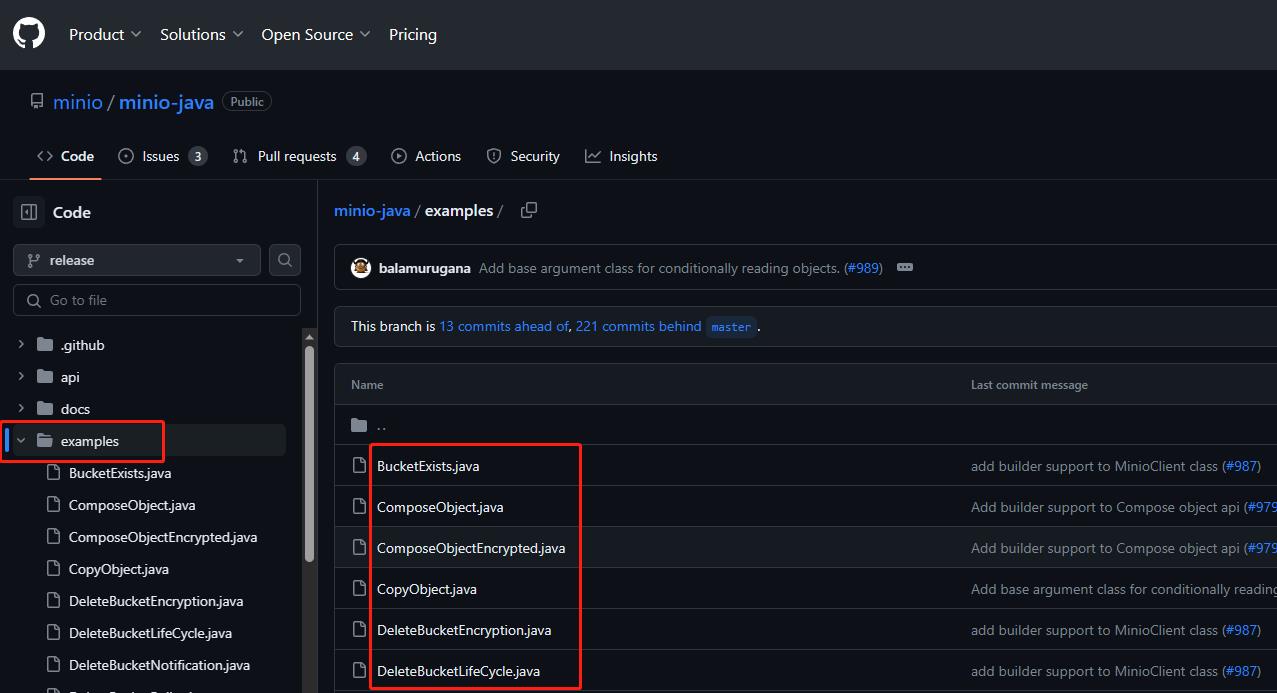
Task: Open BucketExists.java in the file table
Action: click(x=428, y=466)
